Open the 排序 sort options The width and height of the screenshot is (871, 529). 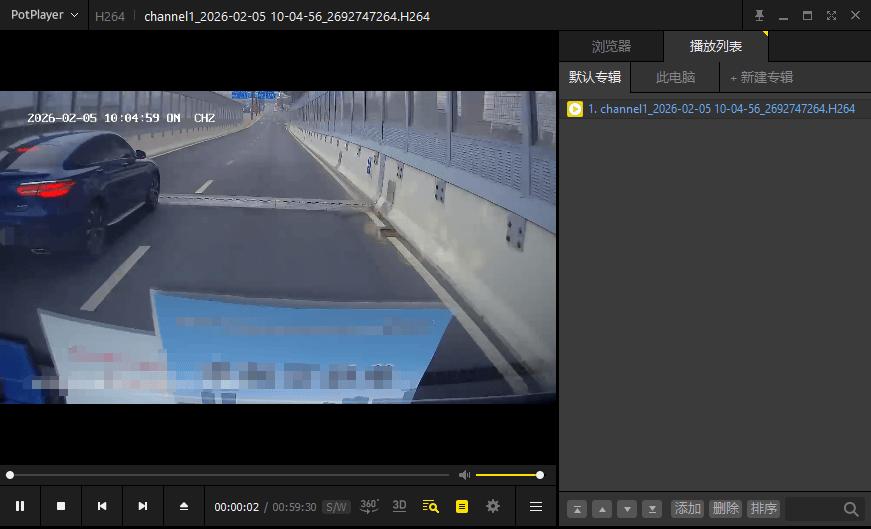click(x=764, y=508)
